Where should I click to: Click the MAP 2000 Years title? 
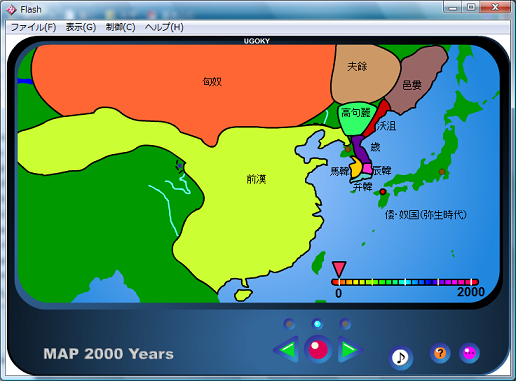[x=108, y=354]
